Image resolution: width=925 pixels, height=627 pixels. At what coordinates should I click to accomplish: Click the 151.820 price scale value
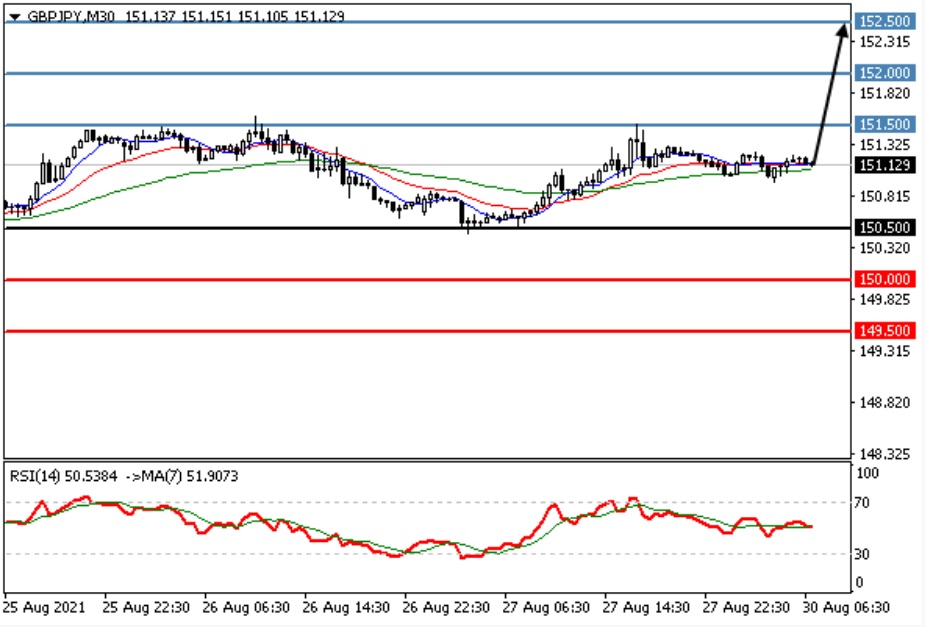(x=885, y=93)
